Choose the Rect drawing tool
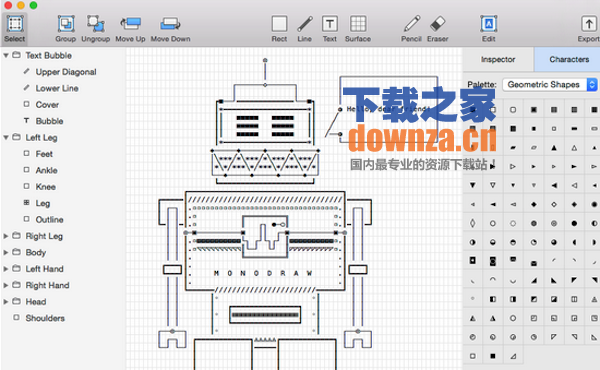600x370 pixels. click(x=279, y=29)
